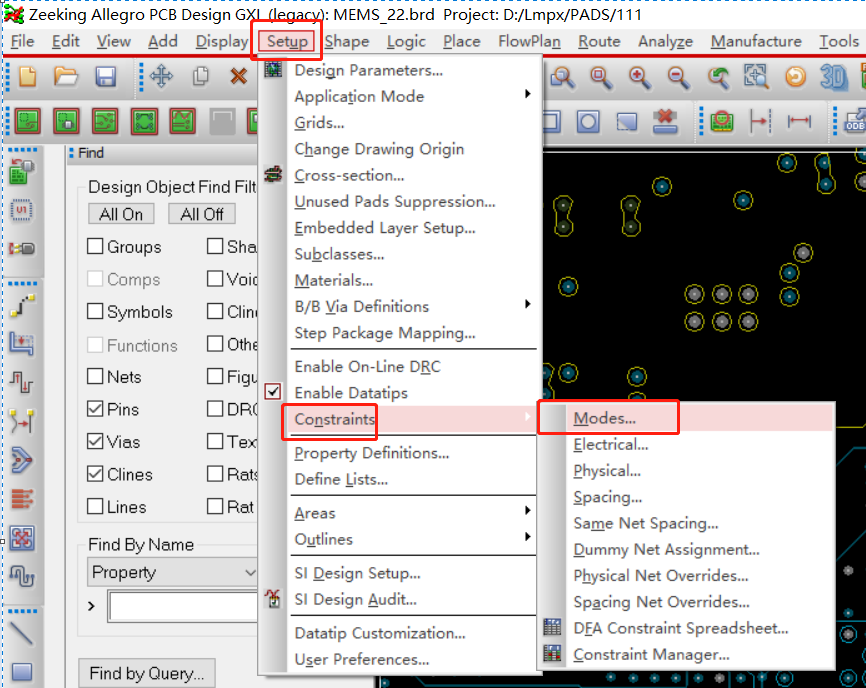The width and height of the screenshot is (866, 688).
Task: Click the Copy tool icon
Action: [200, 77]
